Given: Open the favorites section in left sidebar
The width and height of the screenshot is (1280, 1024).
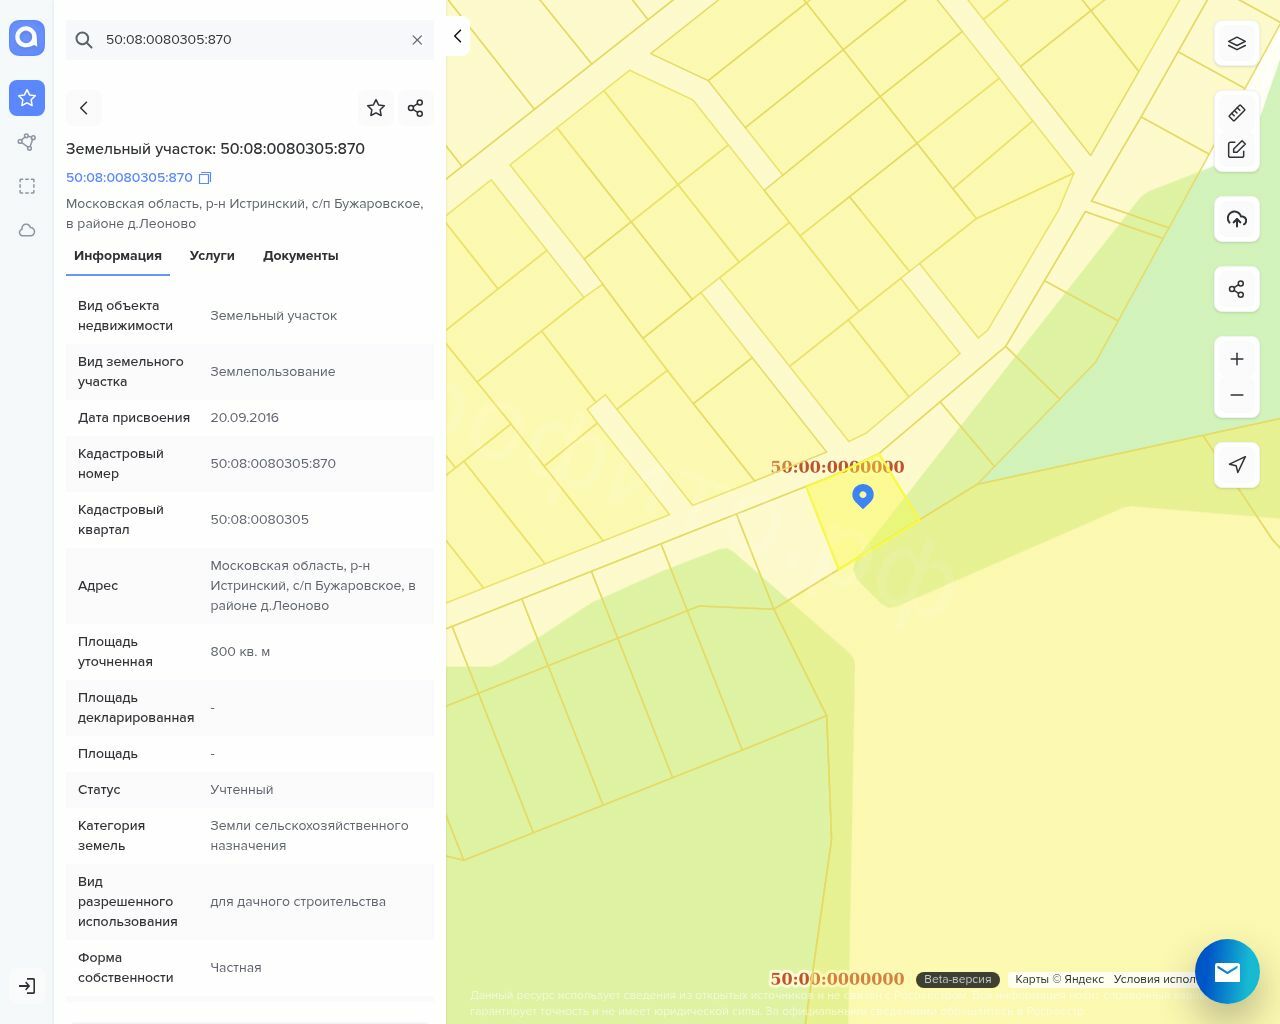Looking at the screenshot, I should tap(27, 98).
